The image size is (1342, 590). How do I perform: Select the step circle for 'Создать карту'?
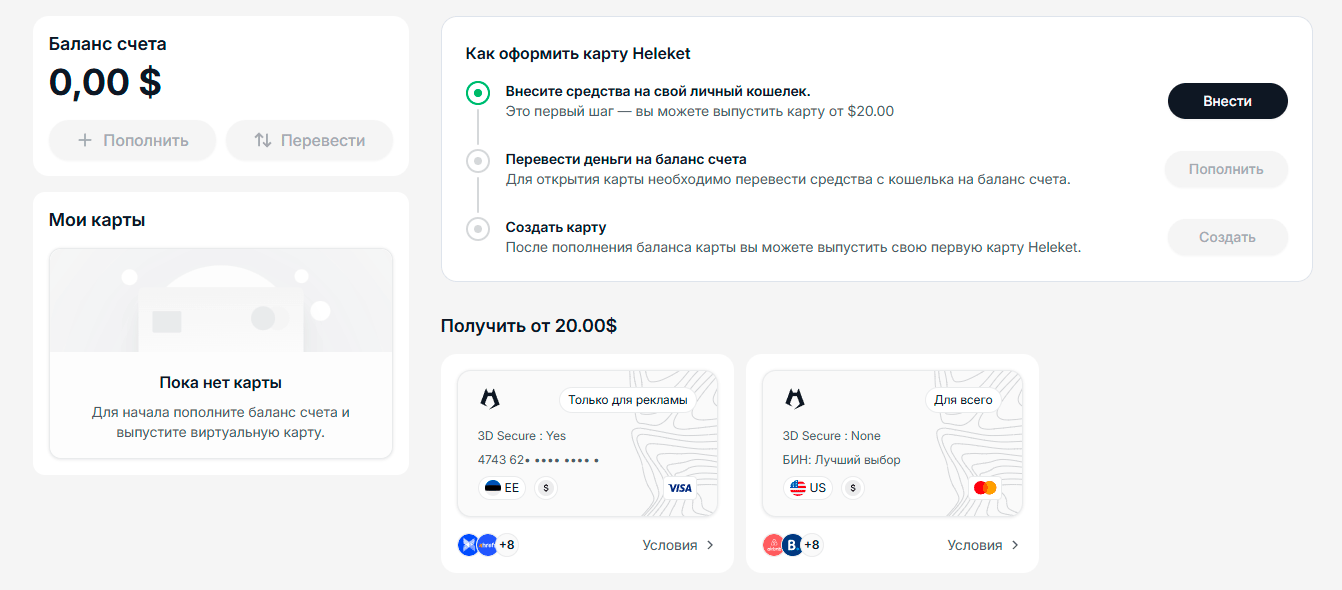(477, 229)
